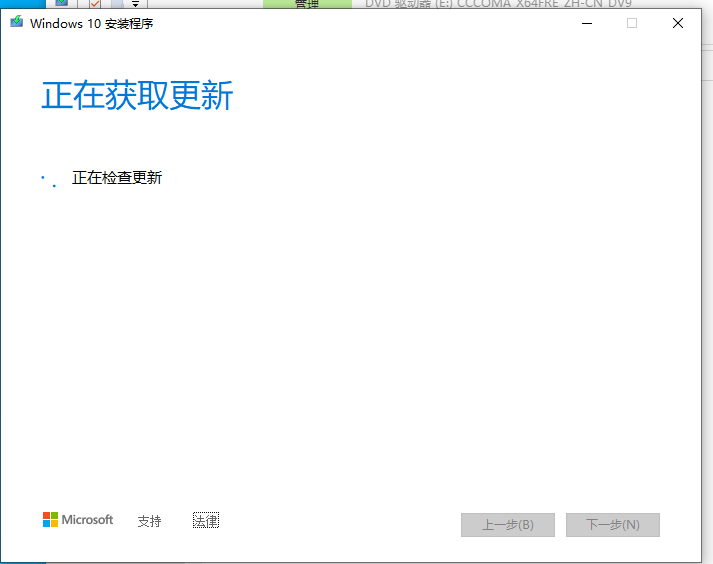Select the 管理 ribbon tab in Explorer

(307, 4)
